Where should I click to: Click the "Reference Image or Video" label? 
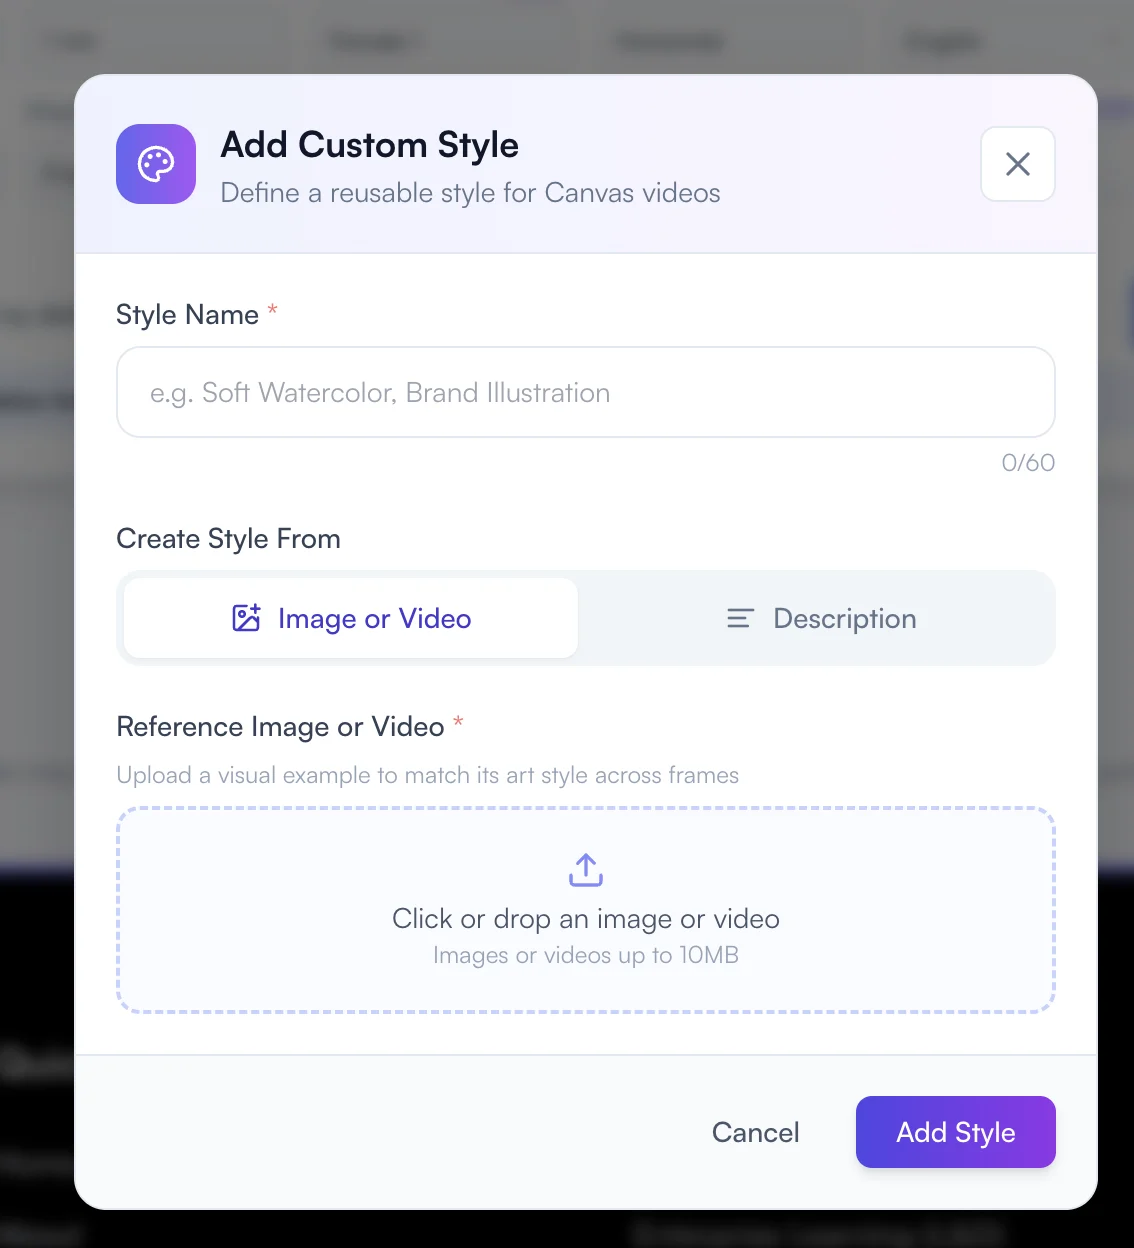point(280,727)
